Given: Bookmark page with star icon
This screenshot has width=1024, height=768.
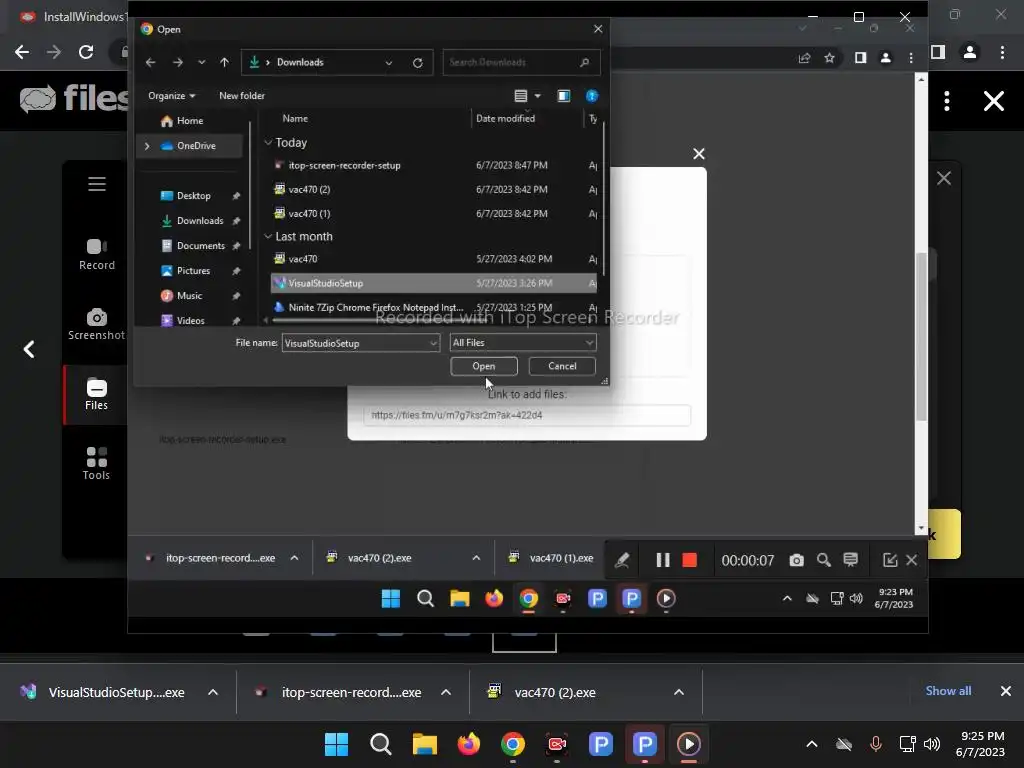Looking at the screenshot, I should pyautogui.click(x=829, y=58).
